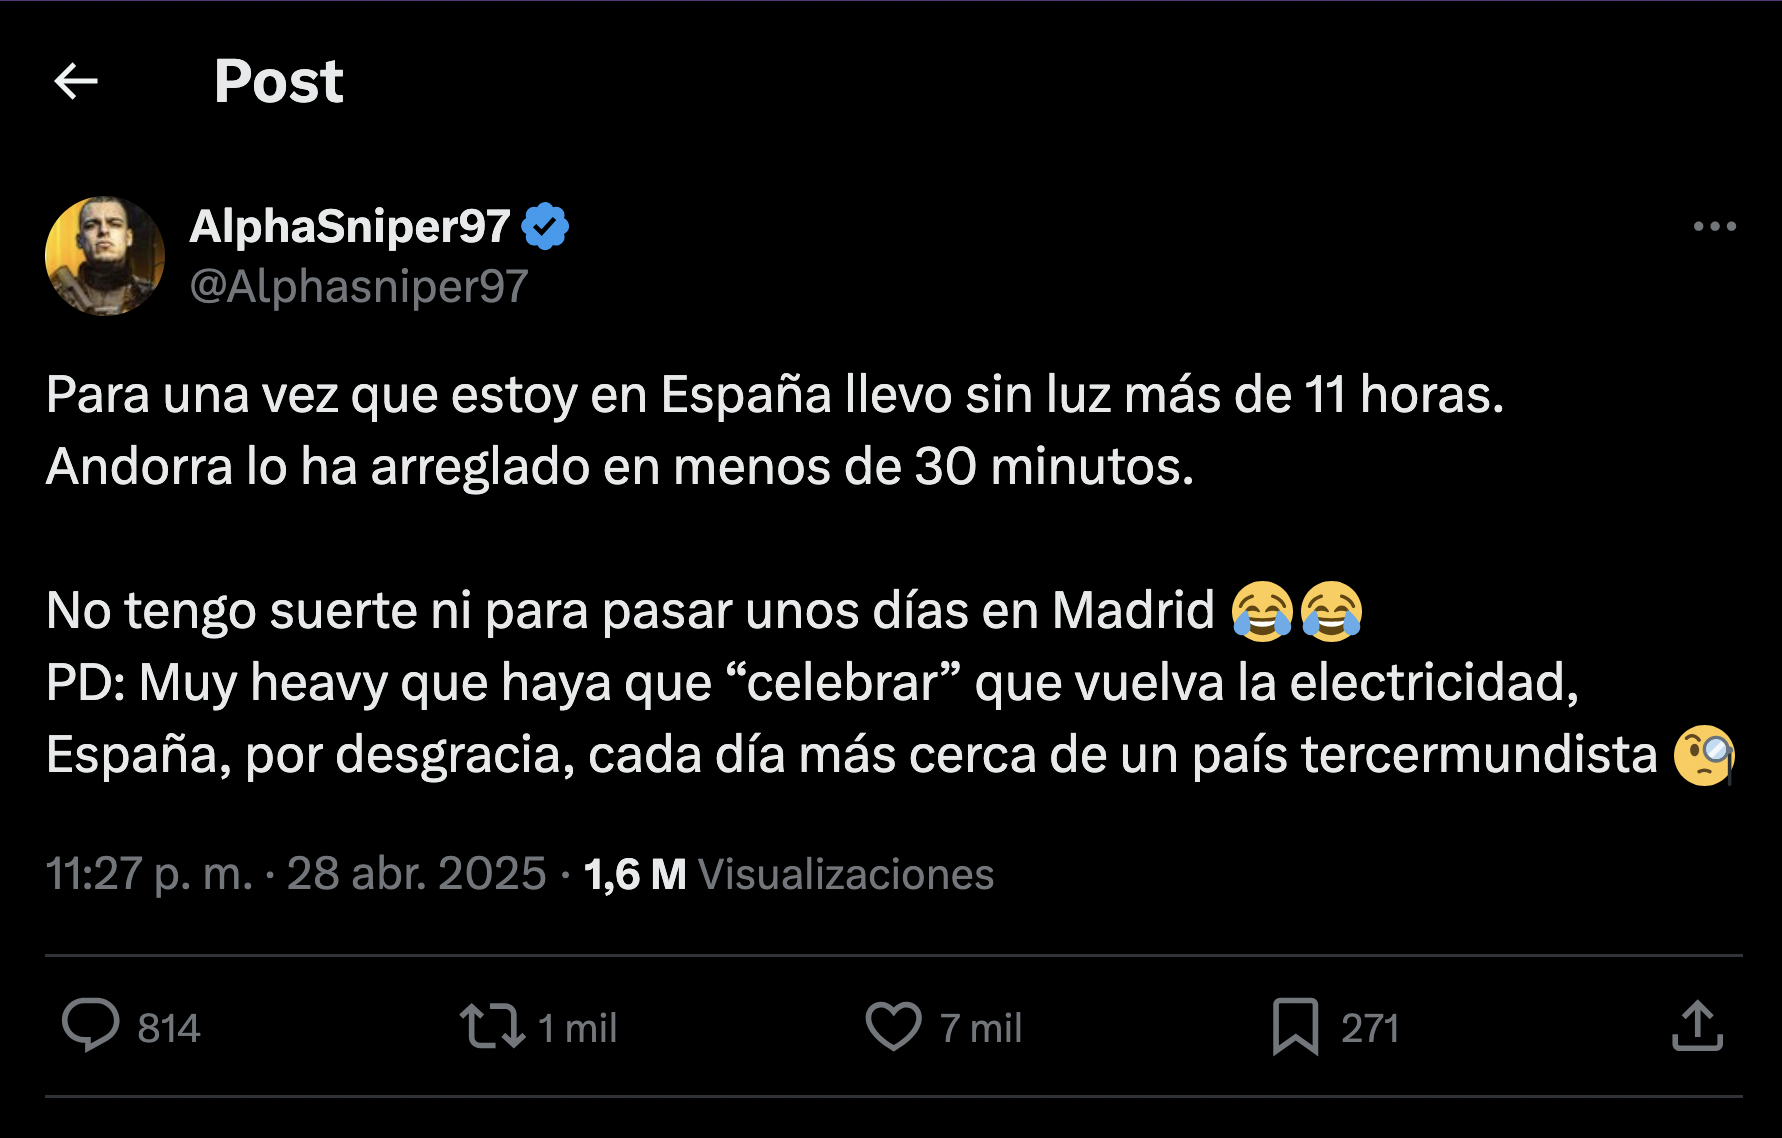Bookmark this post with the bookmark icon
Image resolution: width=1782 pixels, height=1138 pixels.
(x=1295, y=1026)
